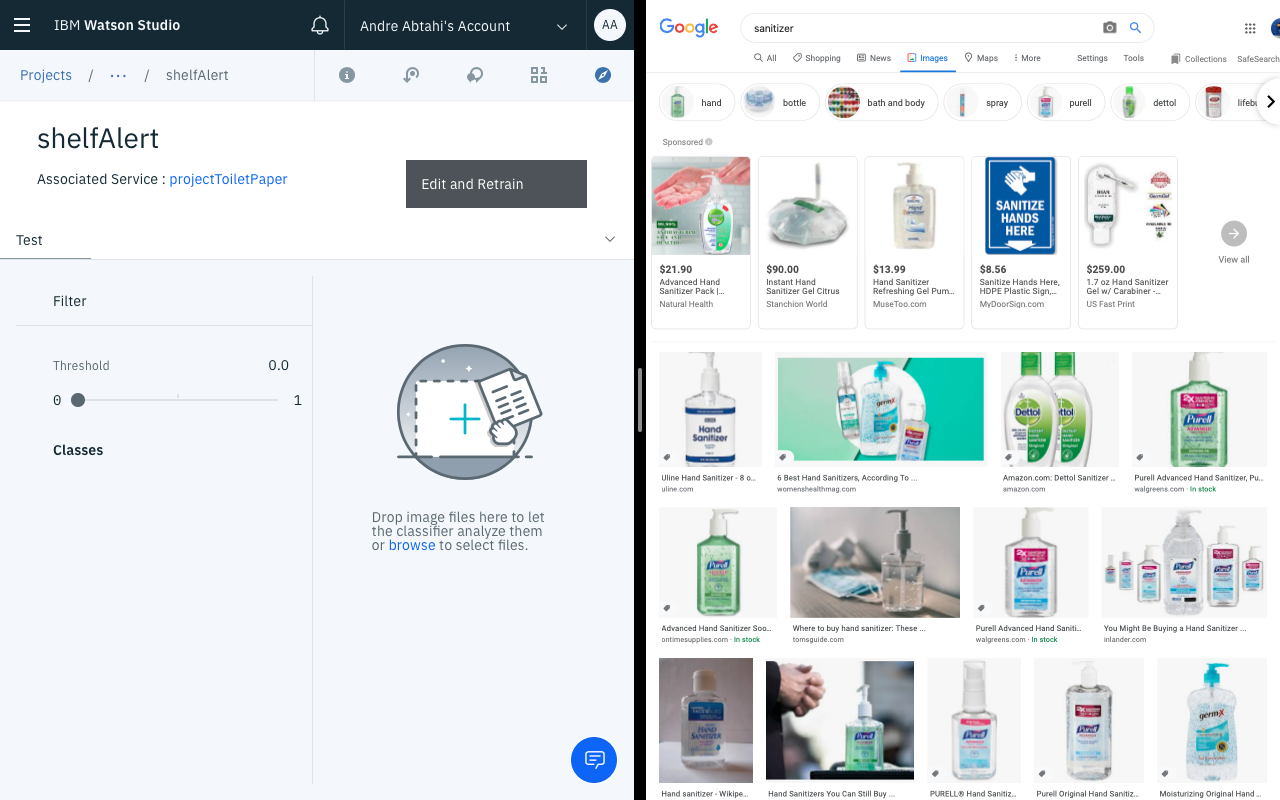Screen dimensions: 1280x800
Task: Switch to Google News tab
Action: (874, 58)
